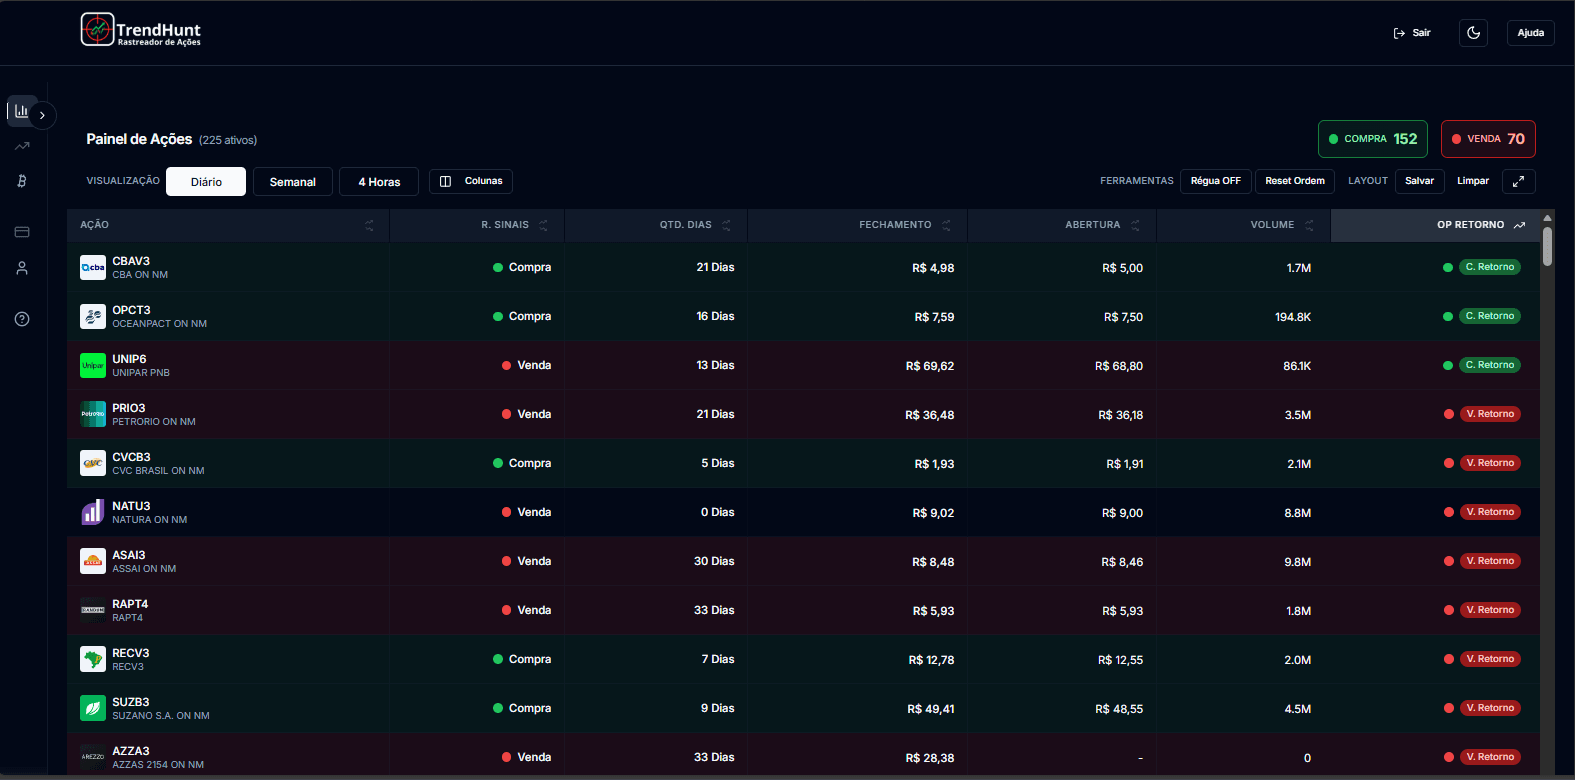This screenshot has height=780, width=1575.
Task: Switch to Semanal view tab
Action: point(292,182)
